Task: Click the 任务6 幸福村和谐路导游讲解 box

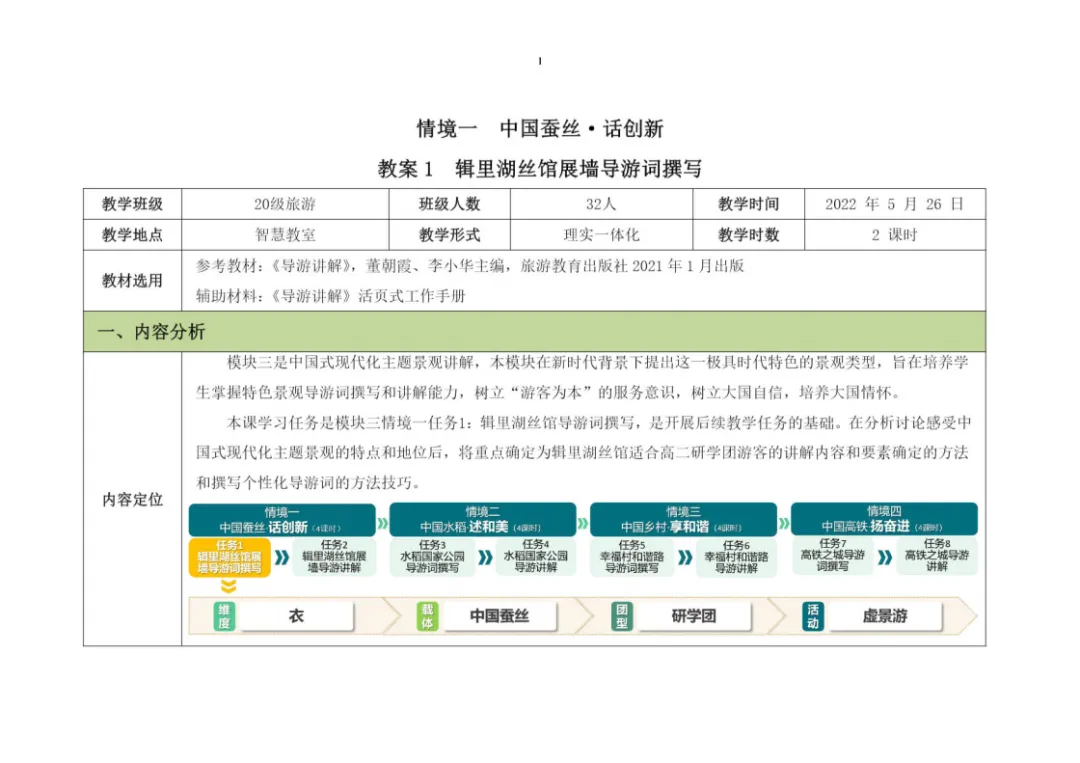Action: (736, 557)
